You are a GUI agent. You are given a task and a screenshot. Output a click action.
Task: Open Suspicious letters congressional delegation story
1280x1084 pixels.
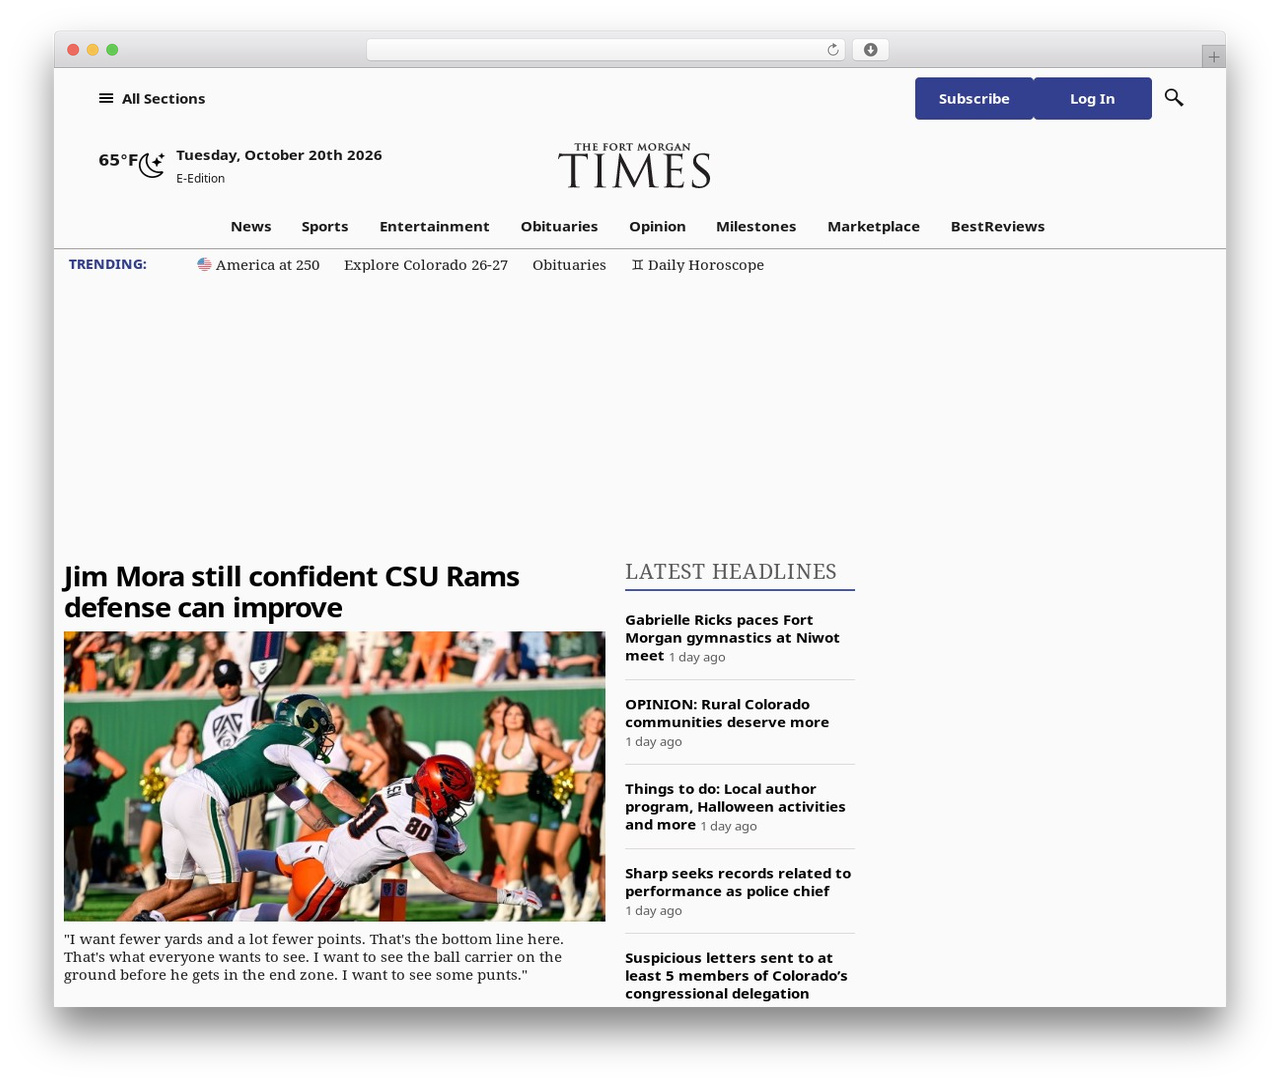(x=736, y=975)
